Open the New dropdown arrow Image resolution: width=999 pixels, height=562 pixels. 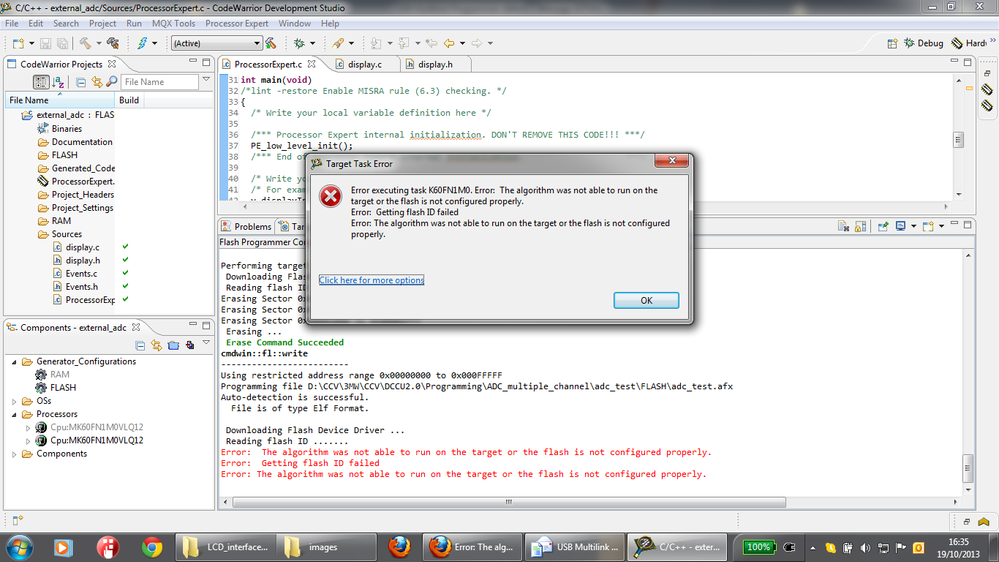tap(31, 43)
